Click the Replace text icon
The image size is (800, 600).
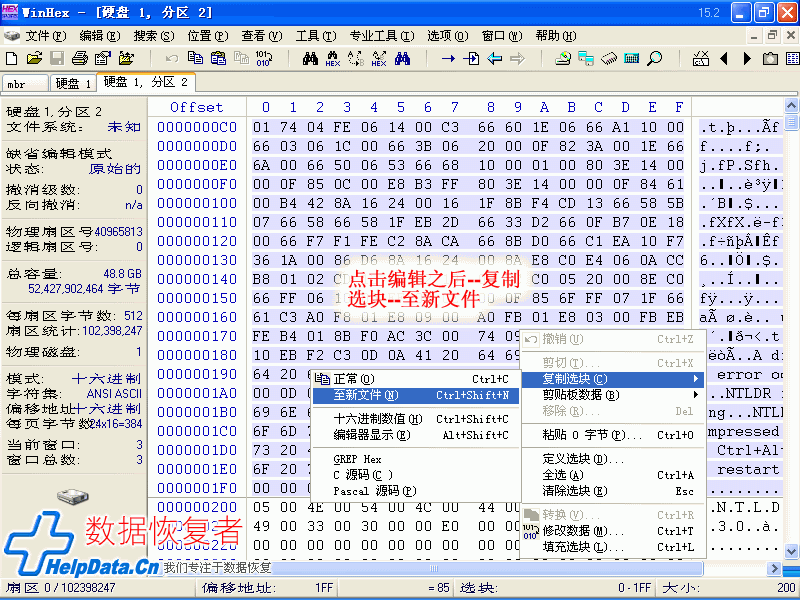tap(356, 59)
